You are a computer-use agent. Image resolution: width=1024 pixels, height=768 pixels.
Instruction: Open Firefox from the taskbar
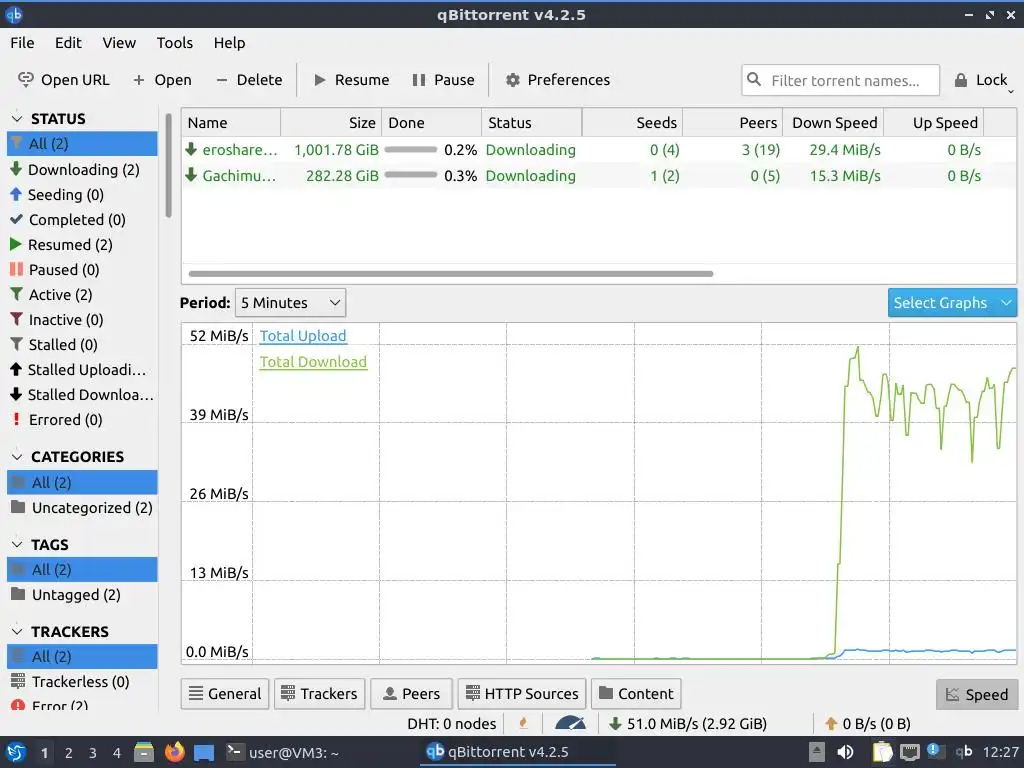pyautogui.click(x=174, y=752)
